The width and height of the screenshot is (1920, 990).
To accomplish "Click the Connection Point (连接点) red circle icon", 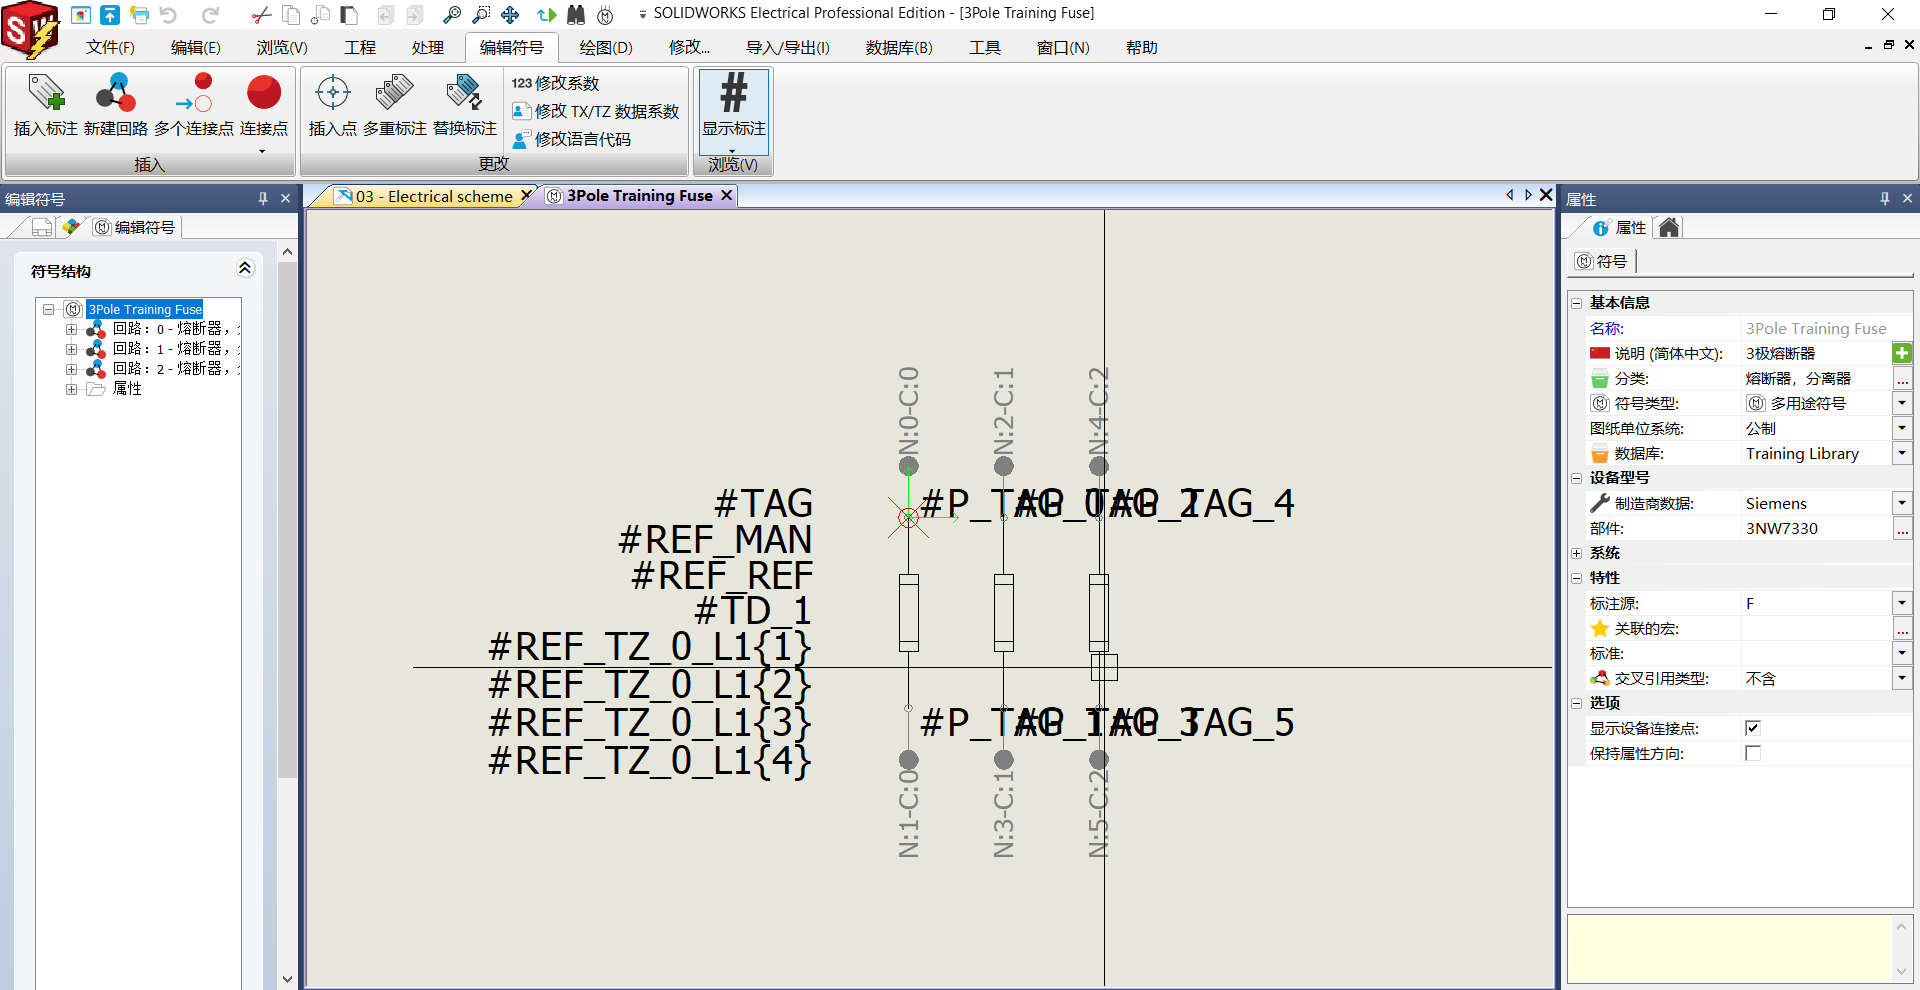I will (x=264, y=94).
